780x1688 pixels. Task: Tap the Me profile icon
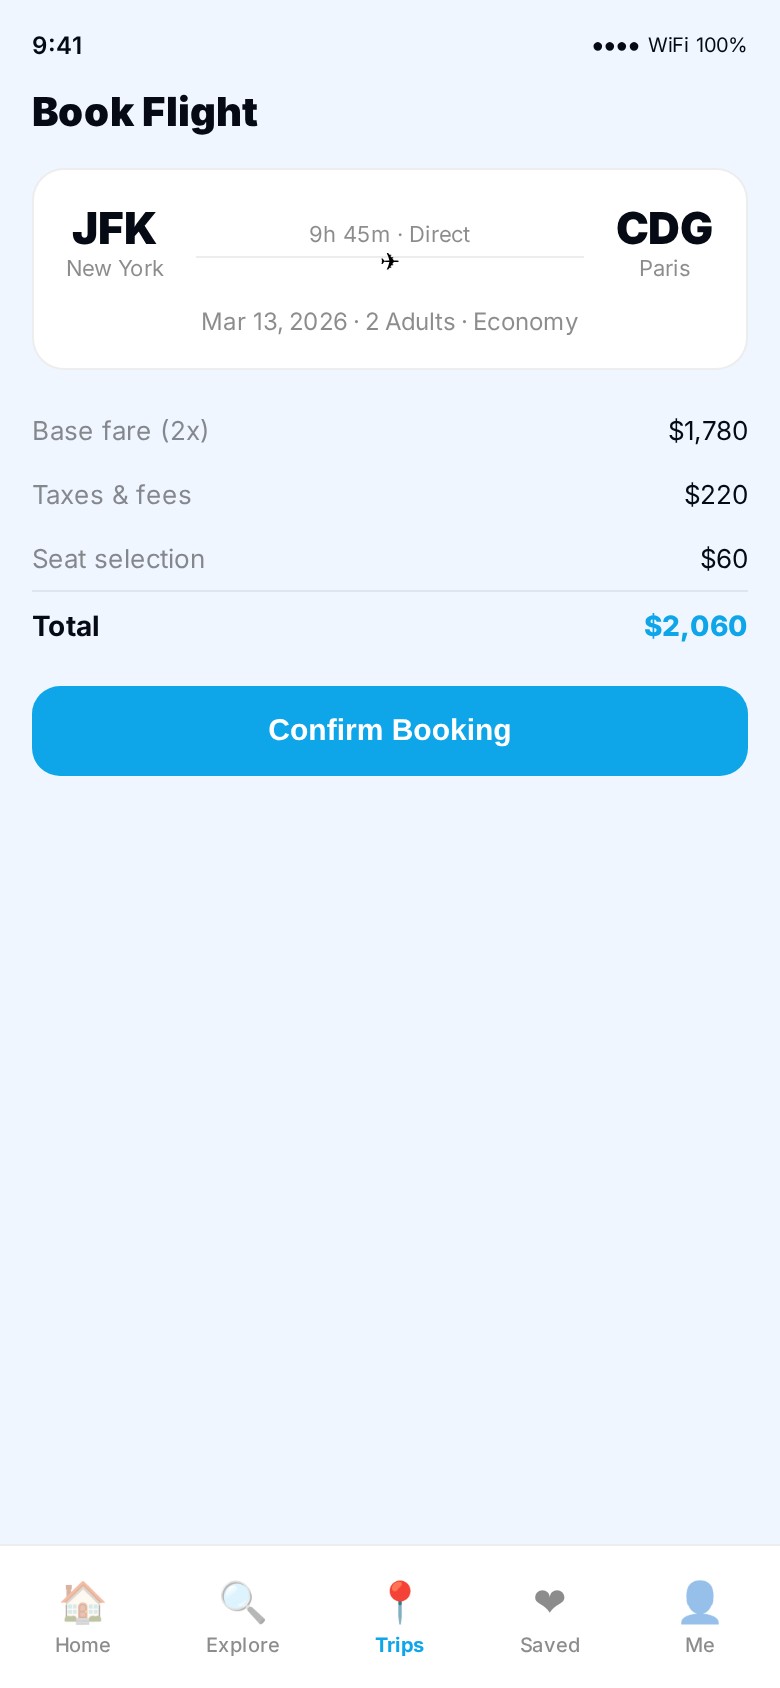tap(699, 1602)
